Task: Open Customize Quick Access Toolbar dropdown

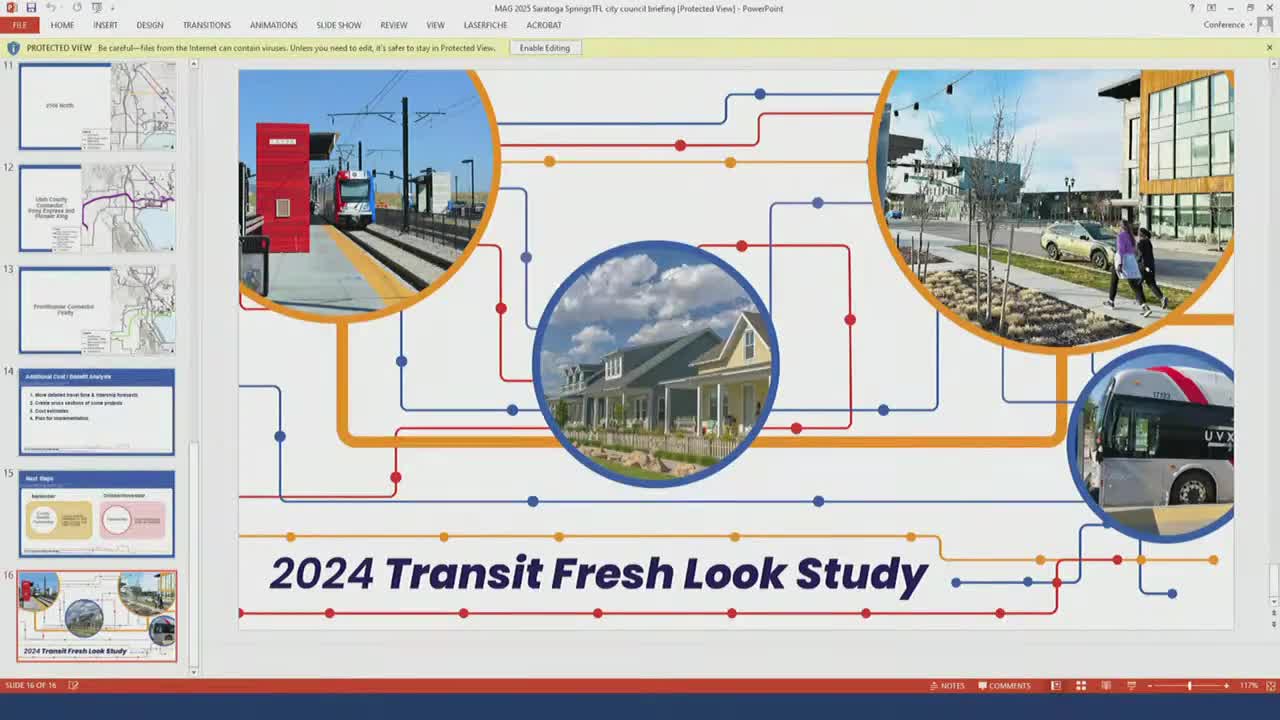Action: point(112,8)
